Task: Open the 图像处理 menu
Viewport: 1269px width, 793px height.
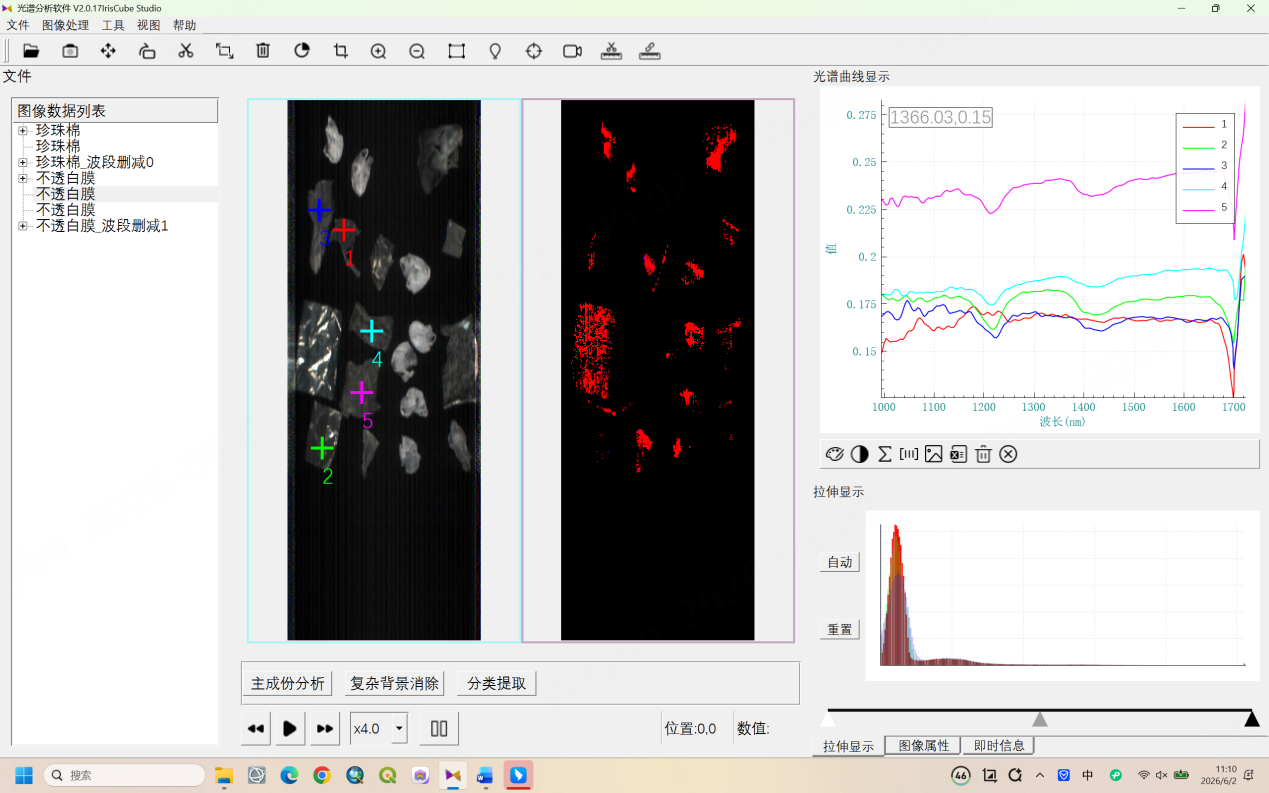Action: pyautogui.click(x=65, y=25)
